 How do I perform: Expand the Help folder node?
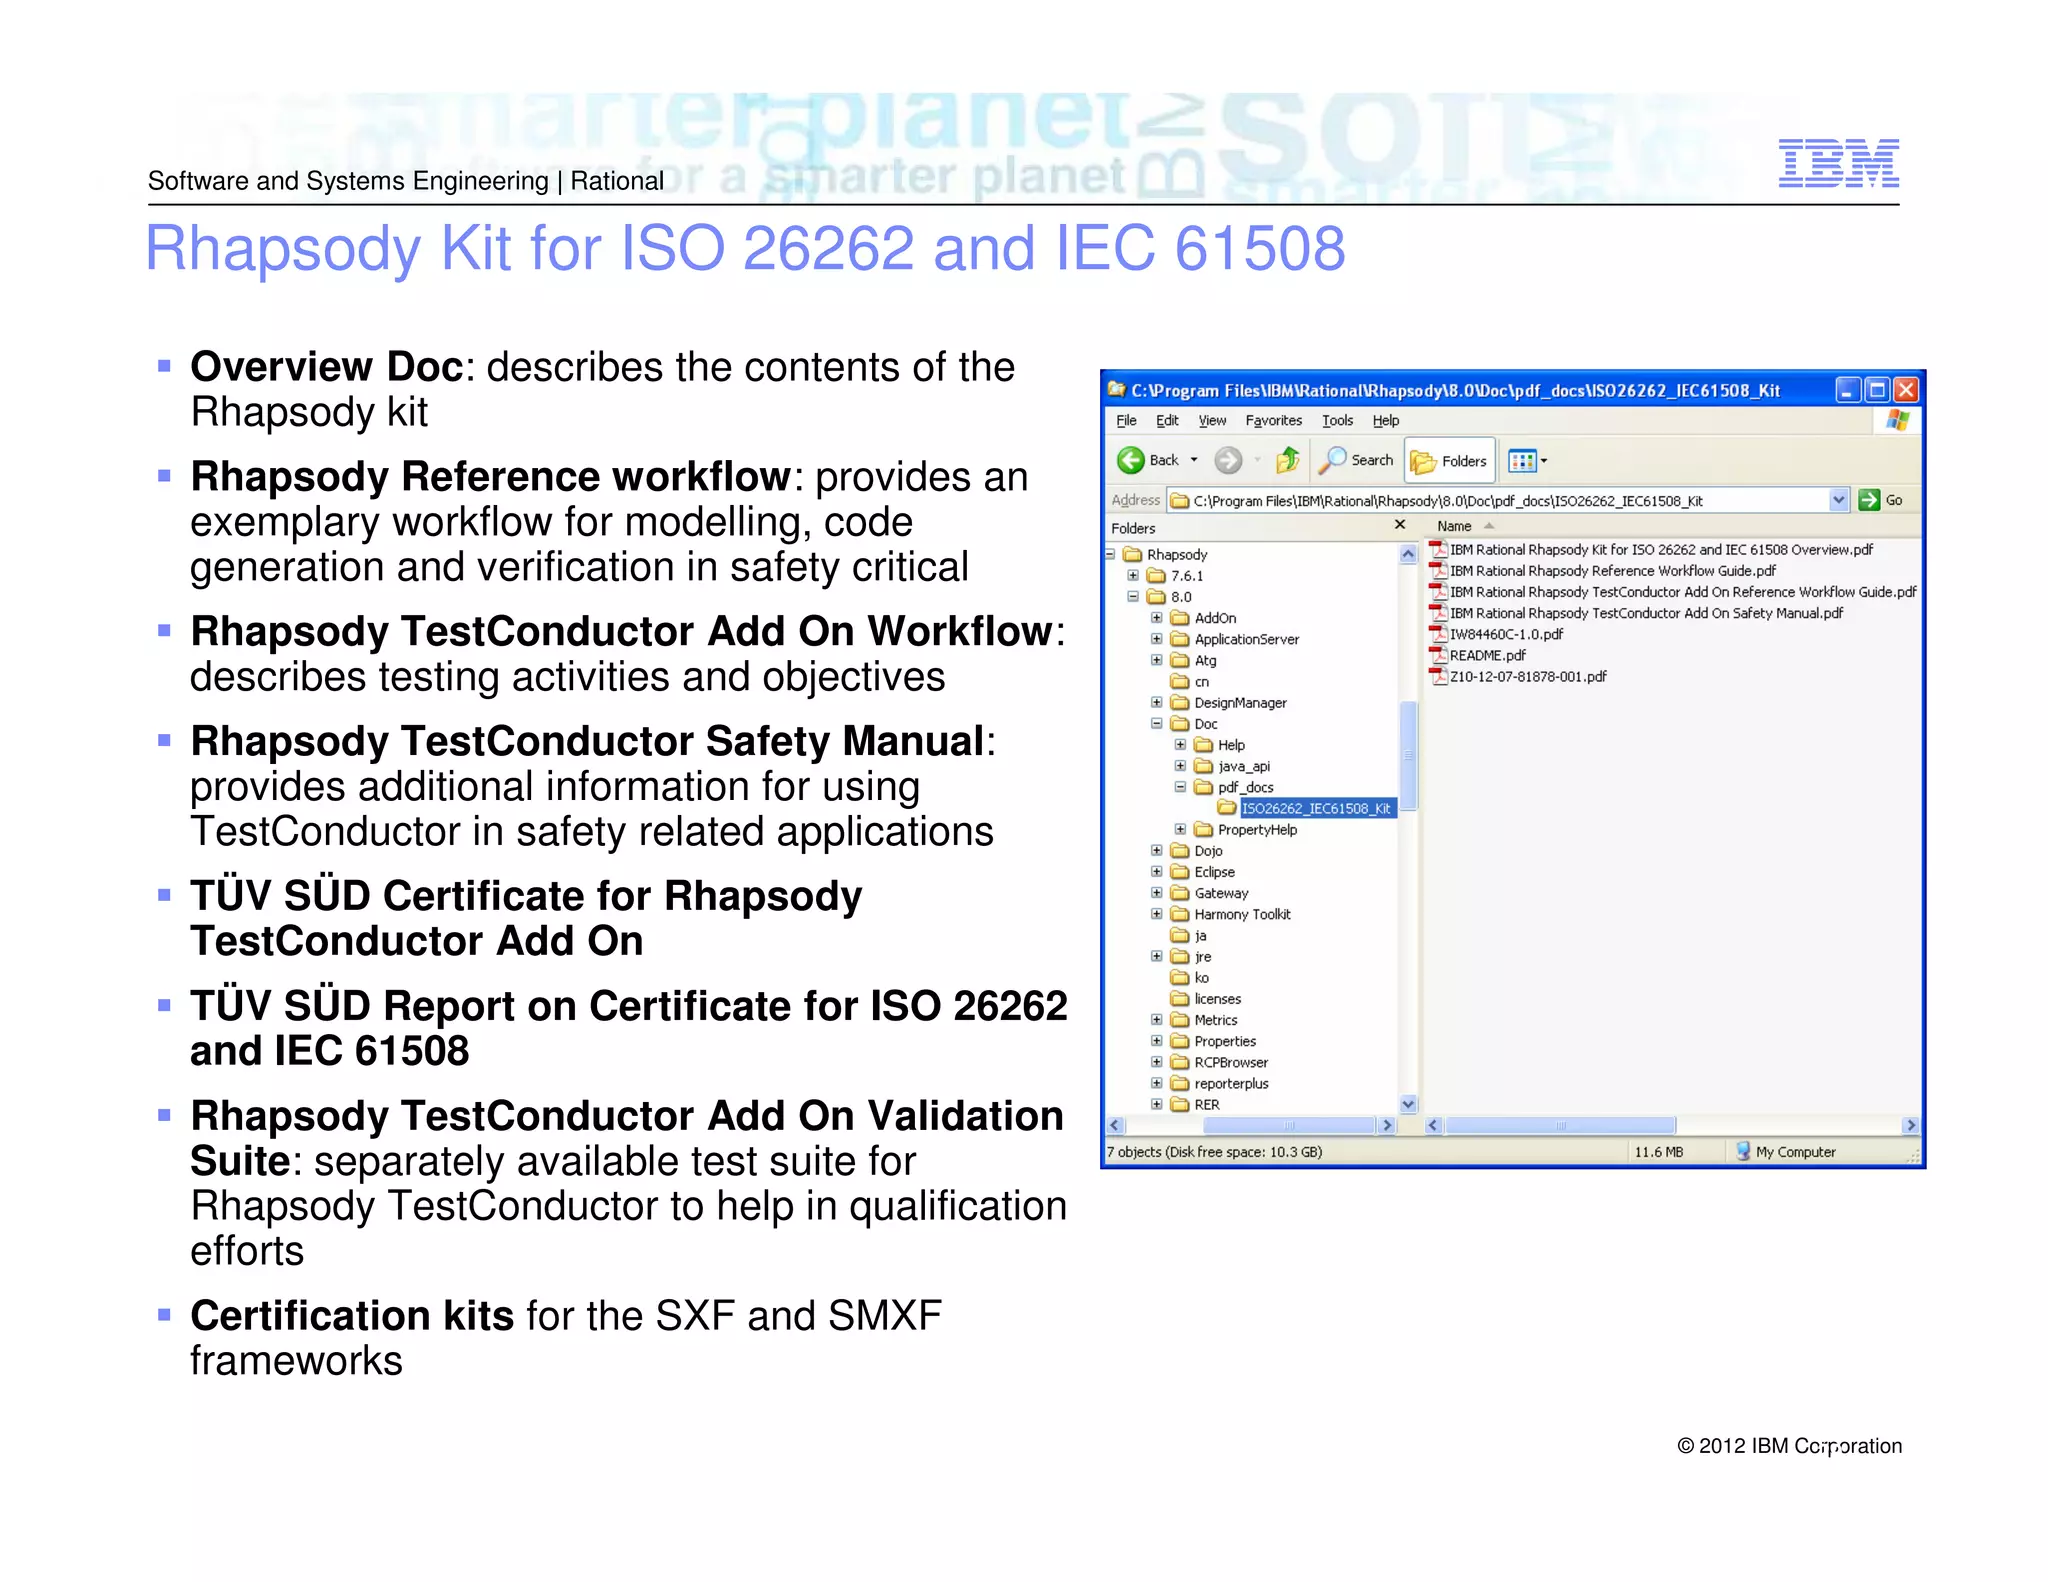(x=1180, y=744)
